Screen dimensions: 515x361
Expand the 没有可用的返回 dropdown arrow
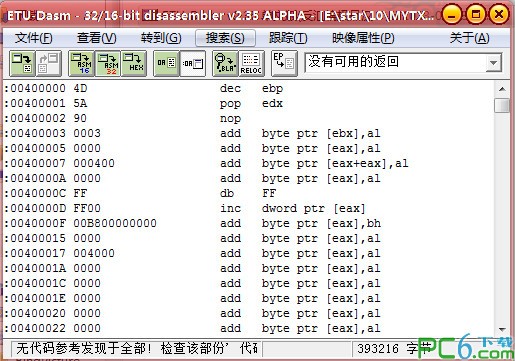(x=493, y=62)
